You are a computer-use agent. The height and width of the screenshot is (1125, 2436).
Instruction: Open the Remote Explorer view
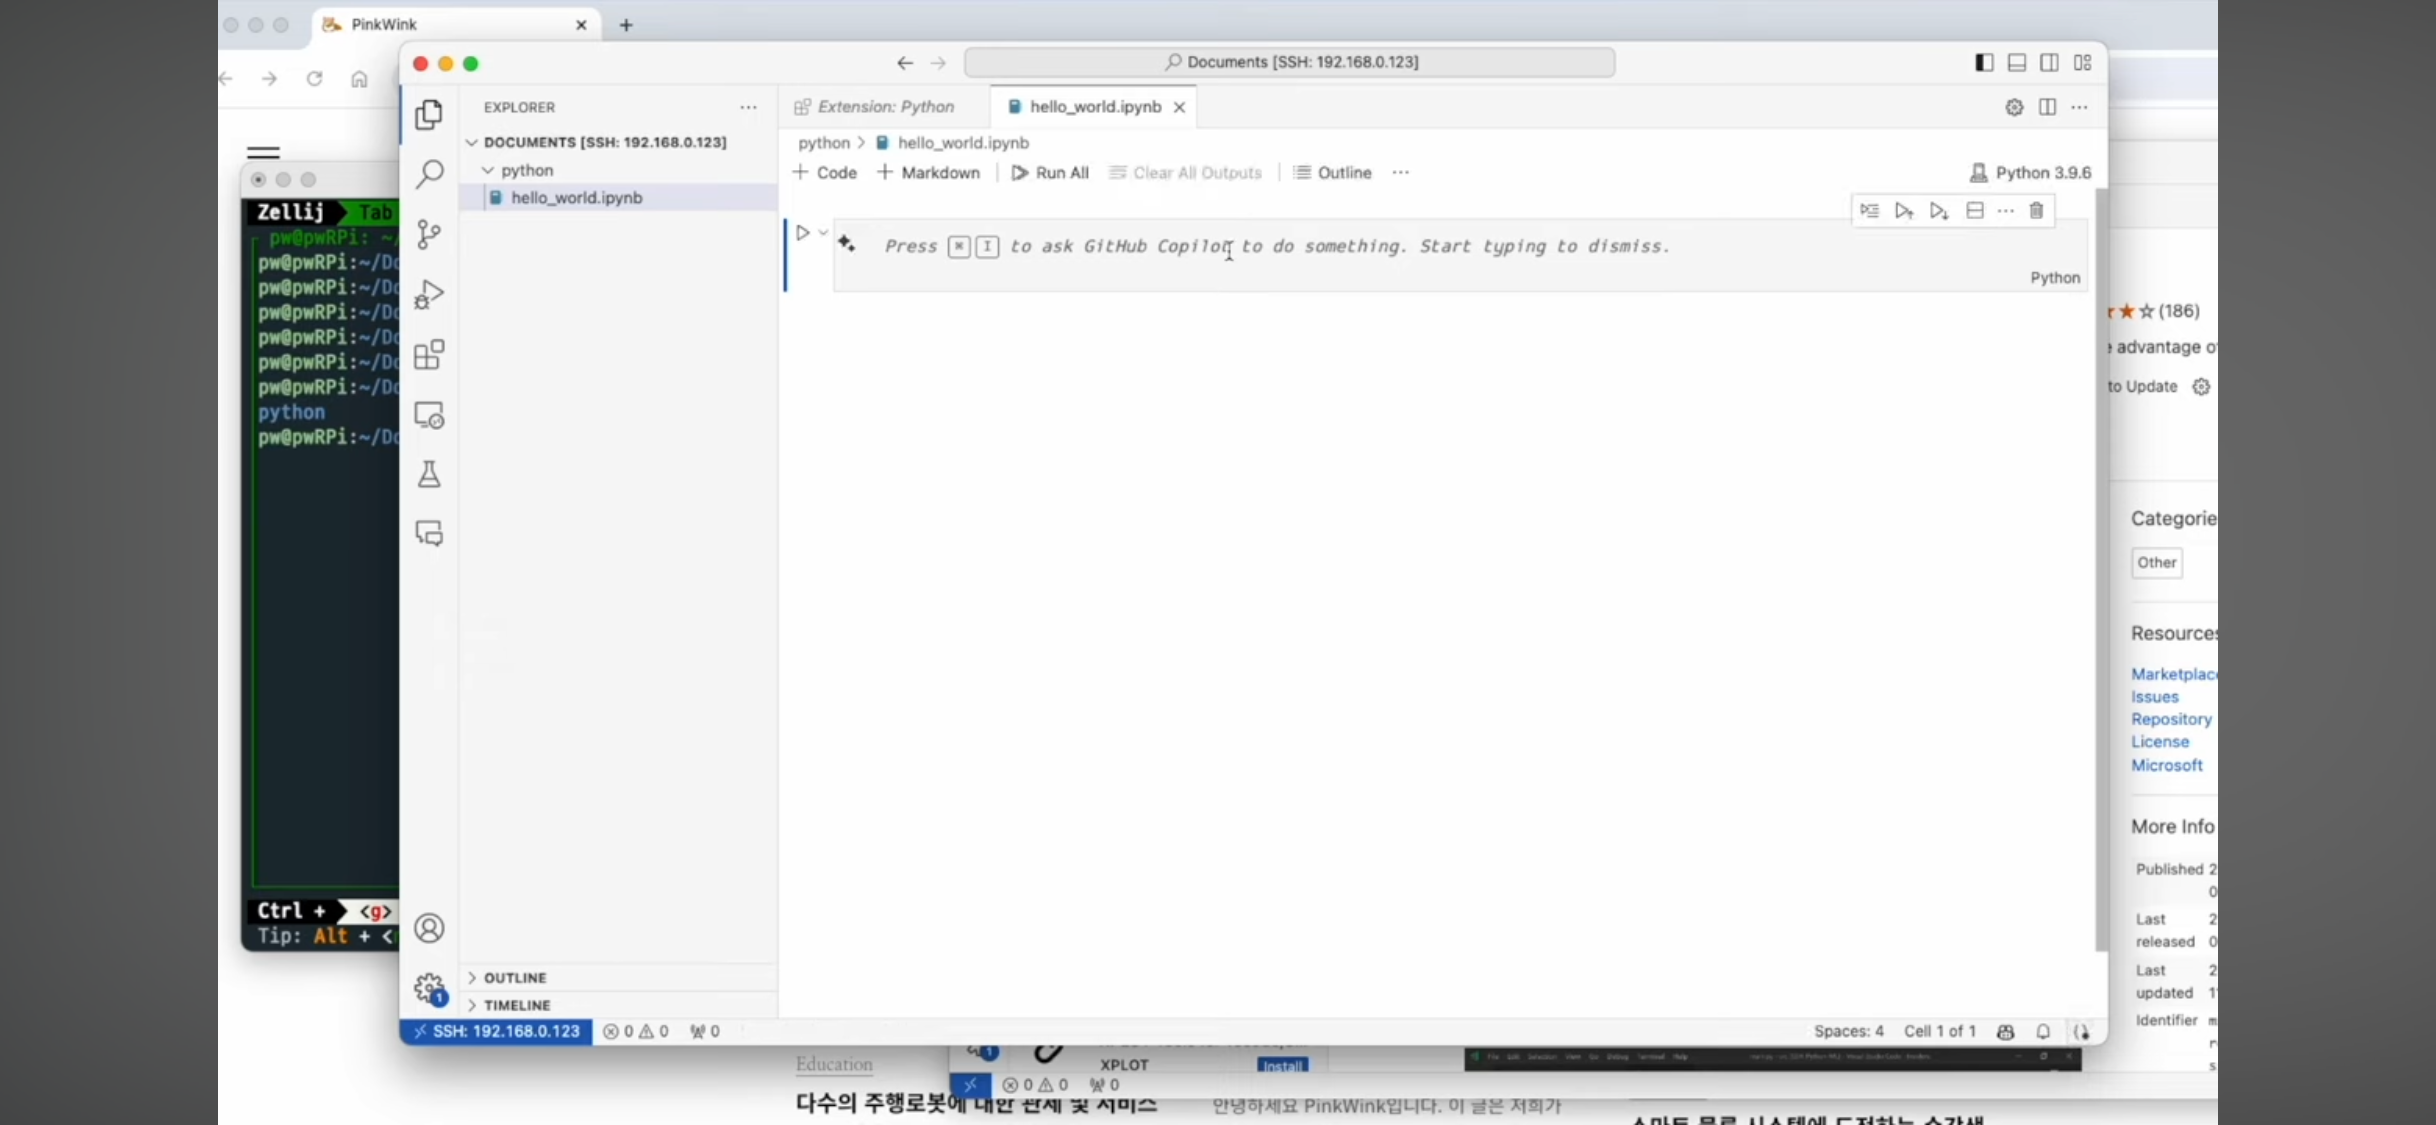coord(429,415)
